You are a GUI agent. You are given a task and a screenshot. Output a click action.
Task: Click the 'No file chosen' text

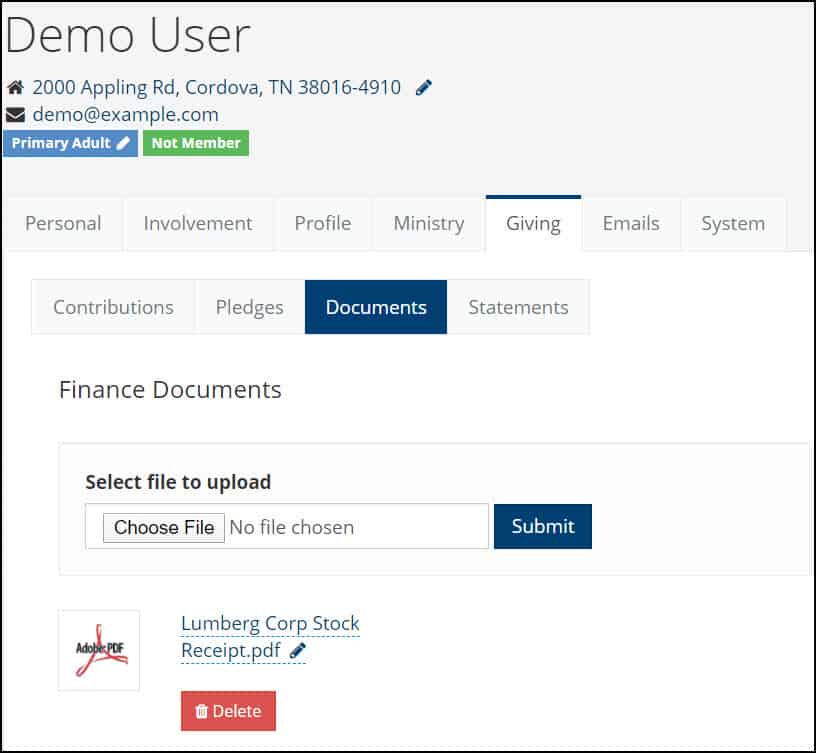[x=292, y=528]
